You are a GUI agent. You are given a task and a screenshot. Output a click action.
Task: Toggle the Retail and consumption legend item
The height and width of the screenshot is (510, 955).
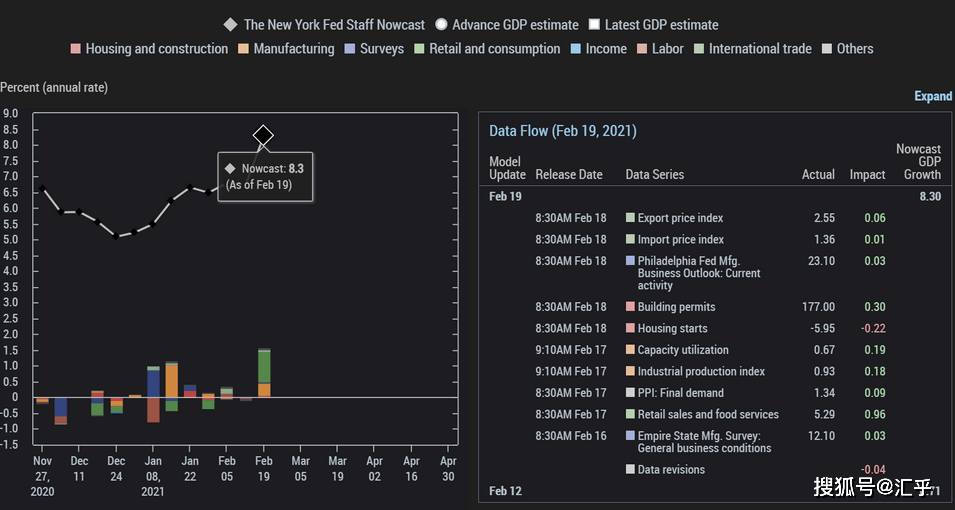487,49
